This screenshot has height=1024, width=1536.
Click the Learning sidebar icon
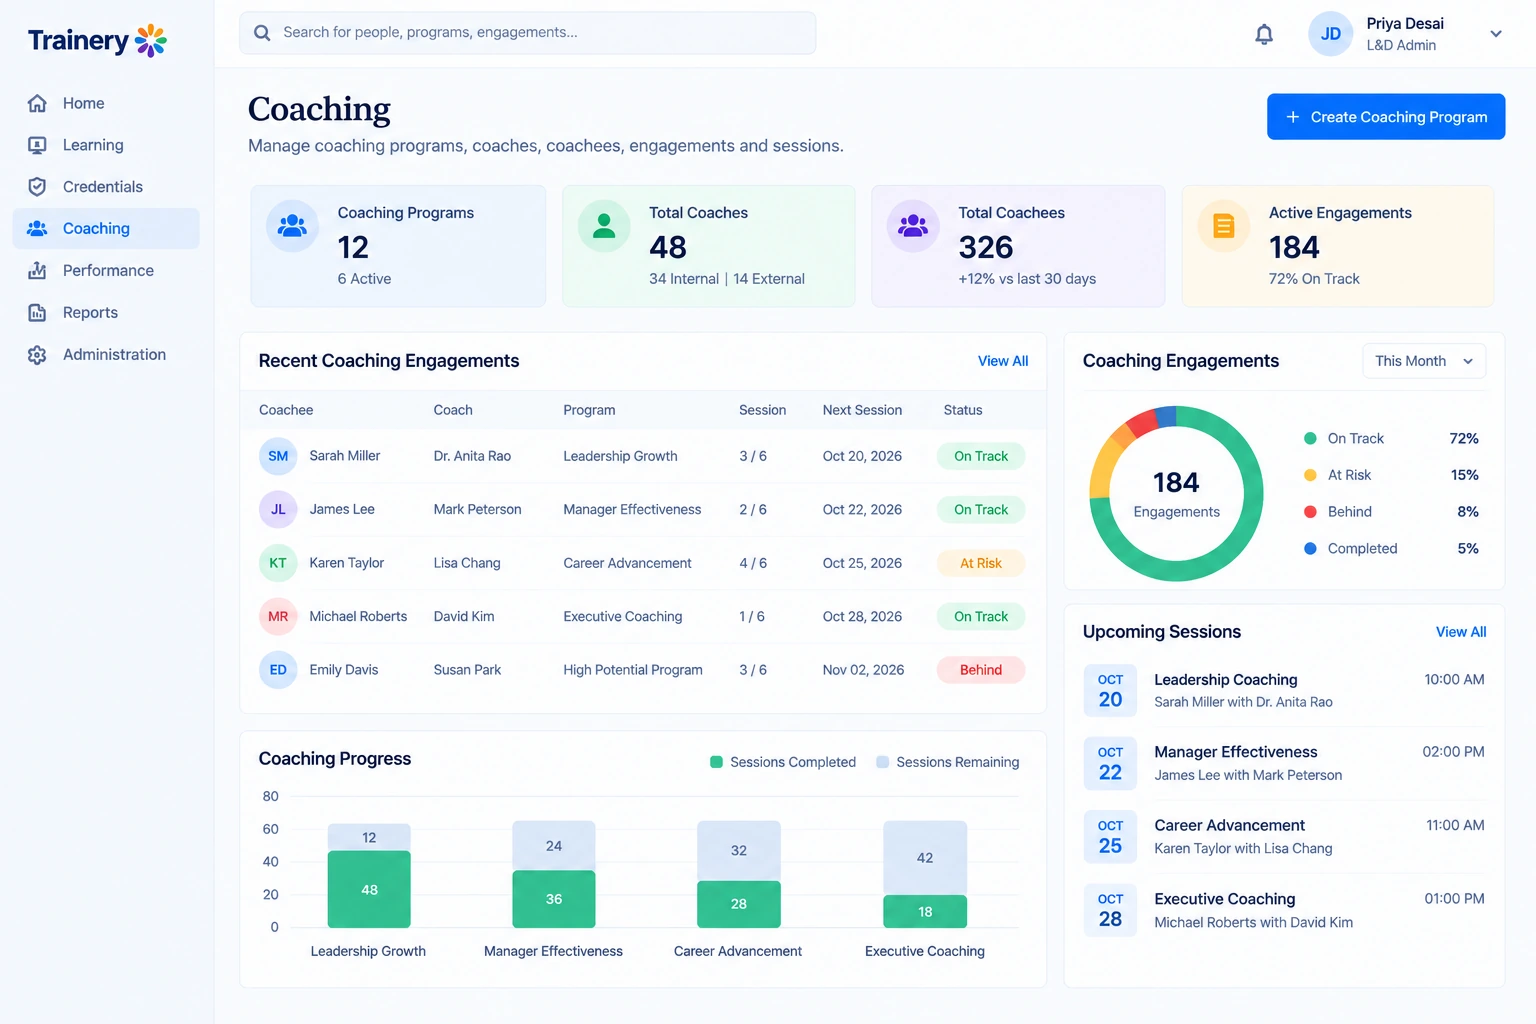tap(37, 145)
